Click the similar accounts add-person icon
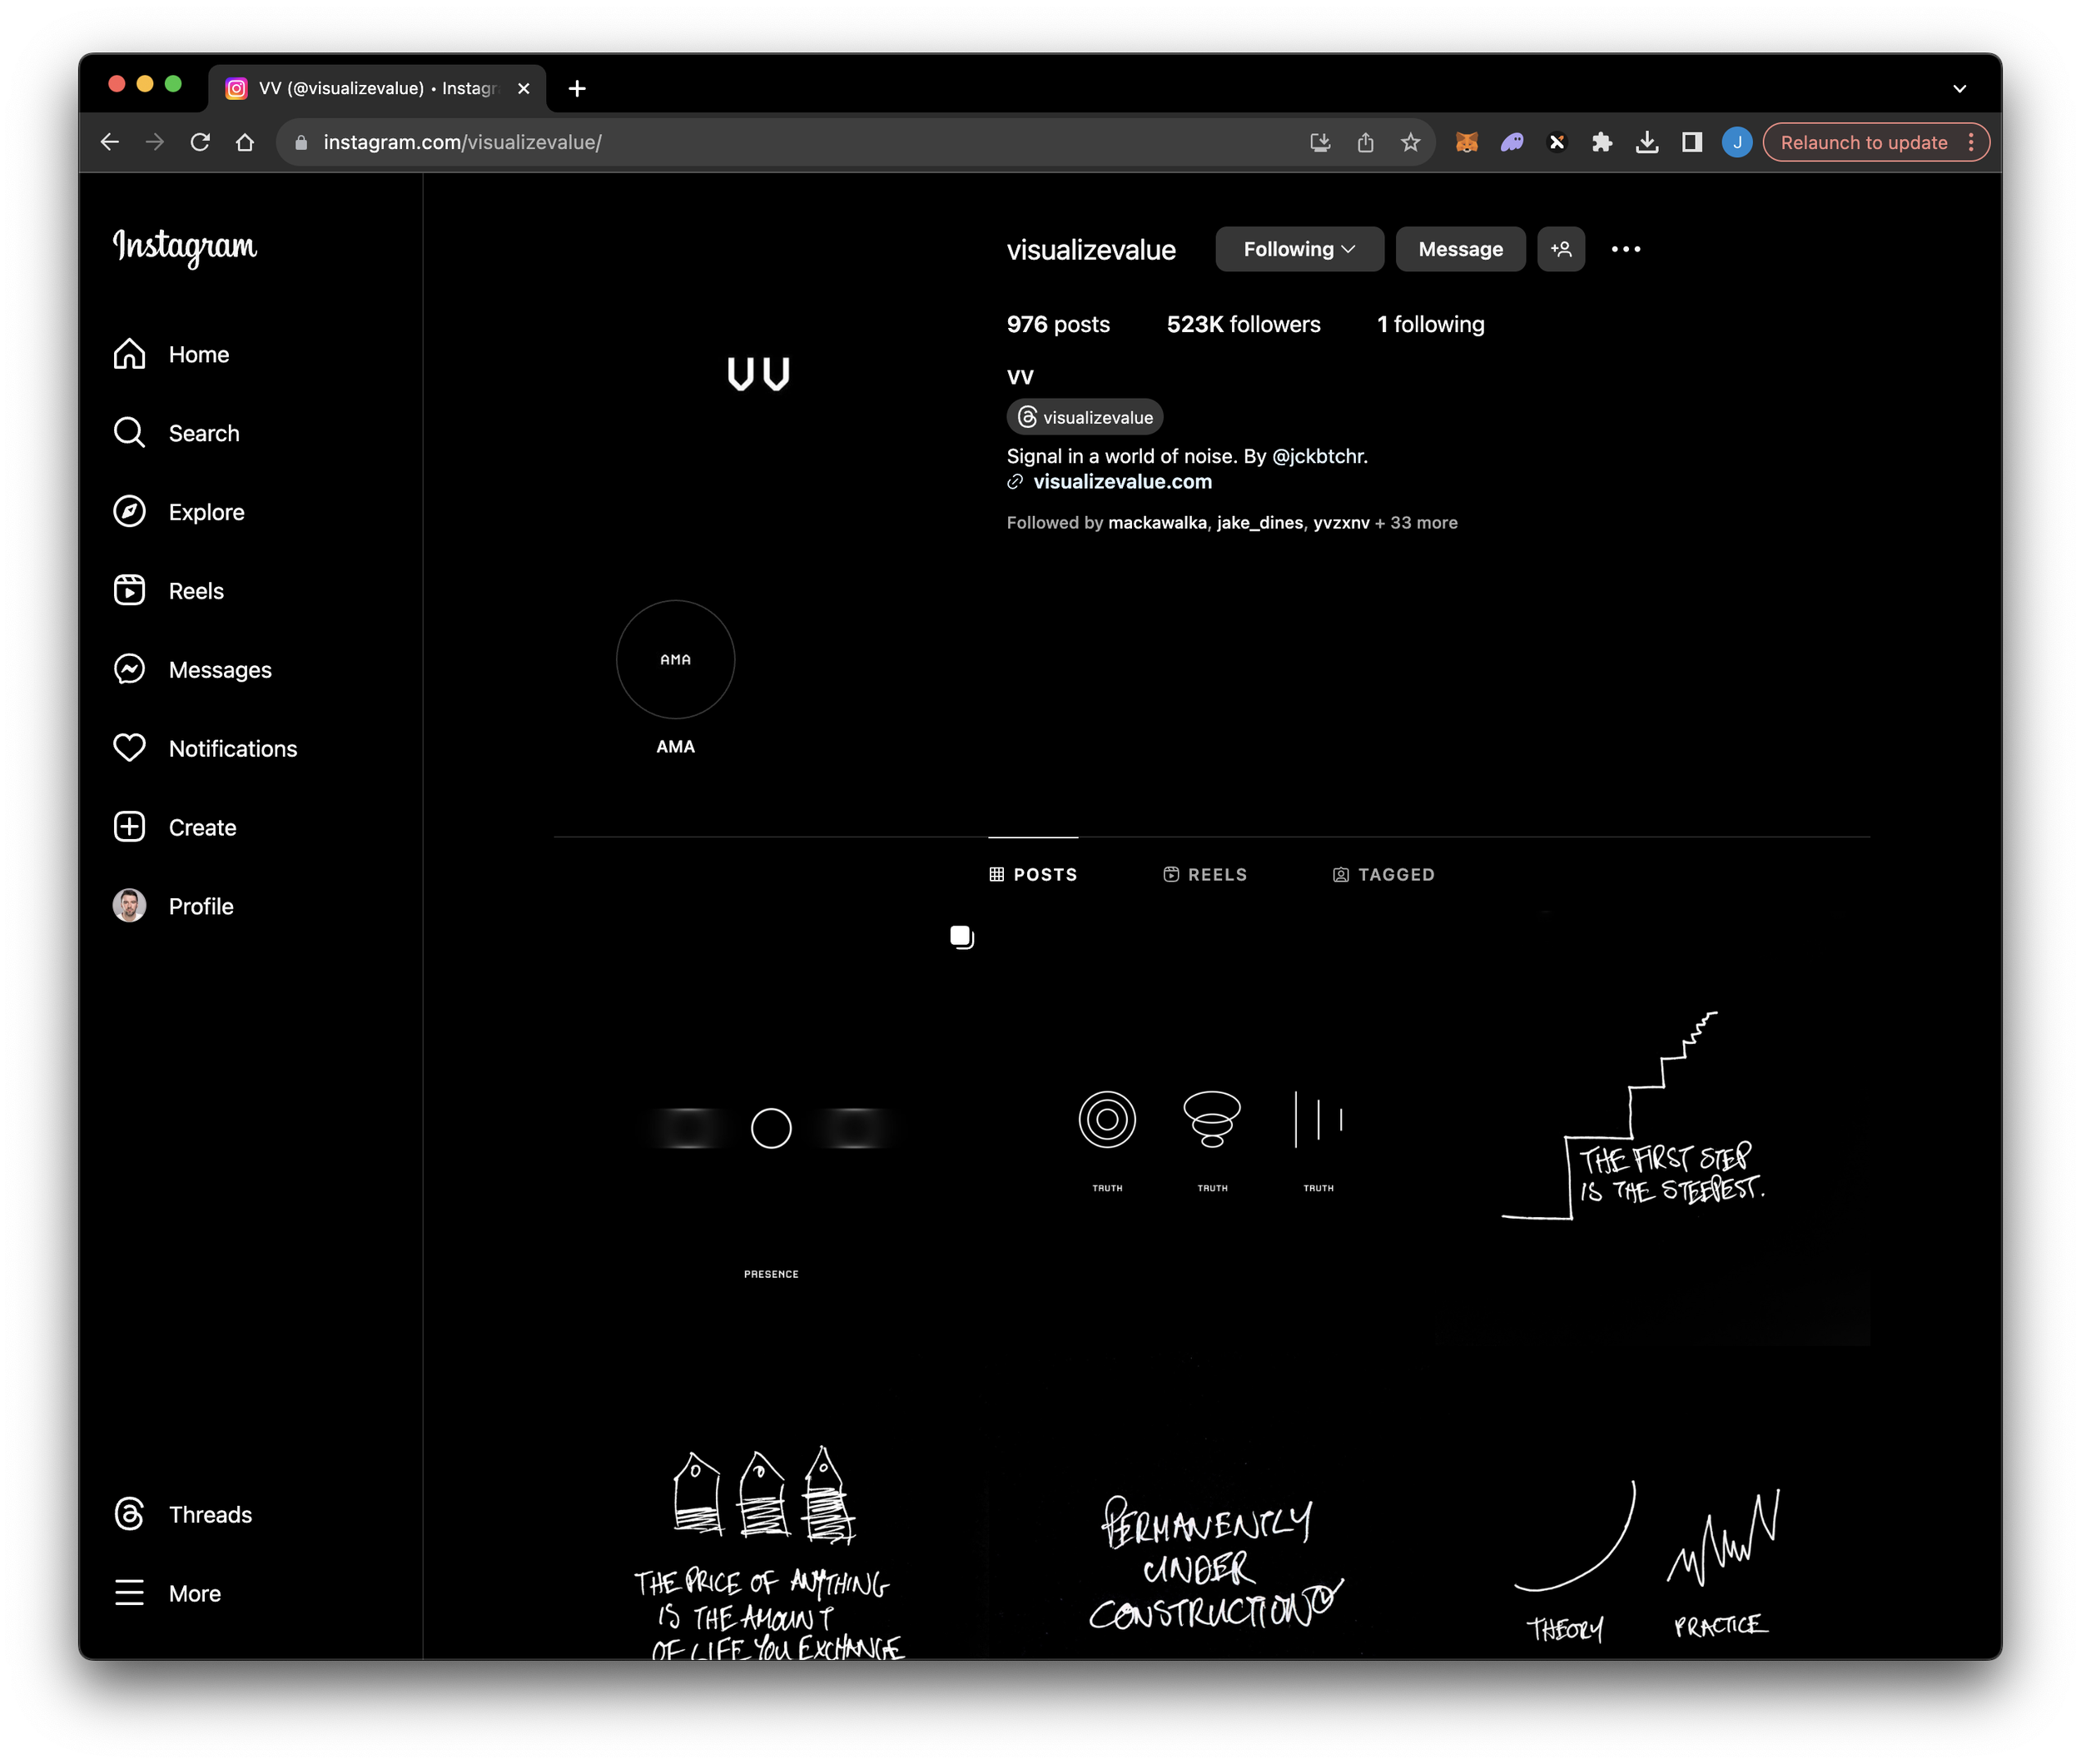The height and width of the screenshot is (1764, 2081). pos(1560,249)
